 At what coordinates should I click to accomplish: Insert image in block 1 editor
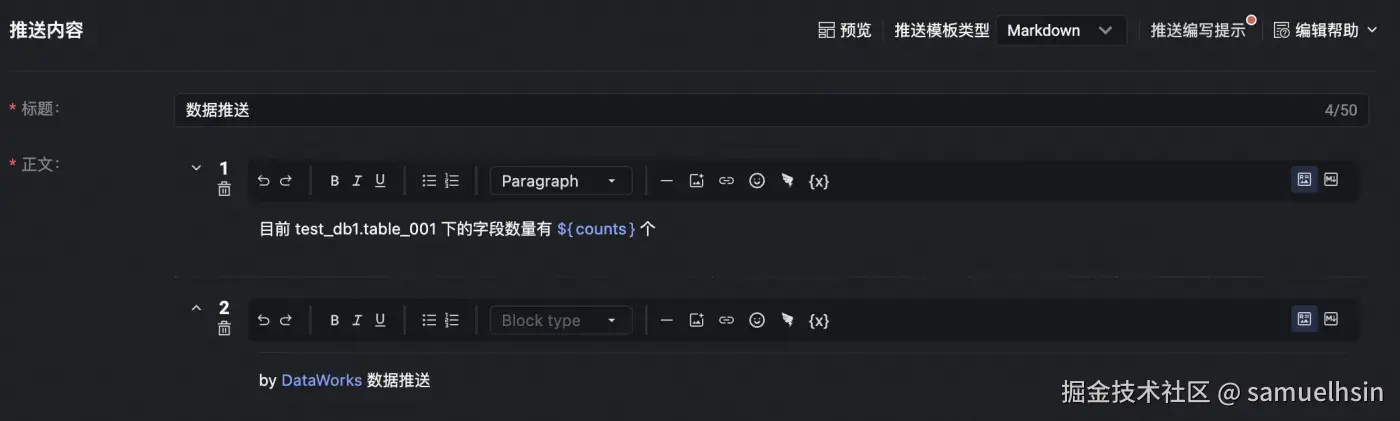tap(697, 181)
